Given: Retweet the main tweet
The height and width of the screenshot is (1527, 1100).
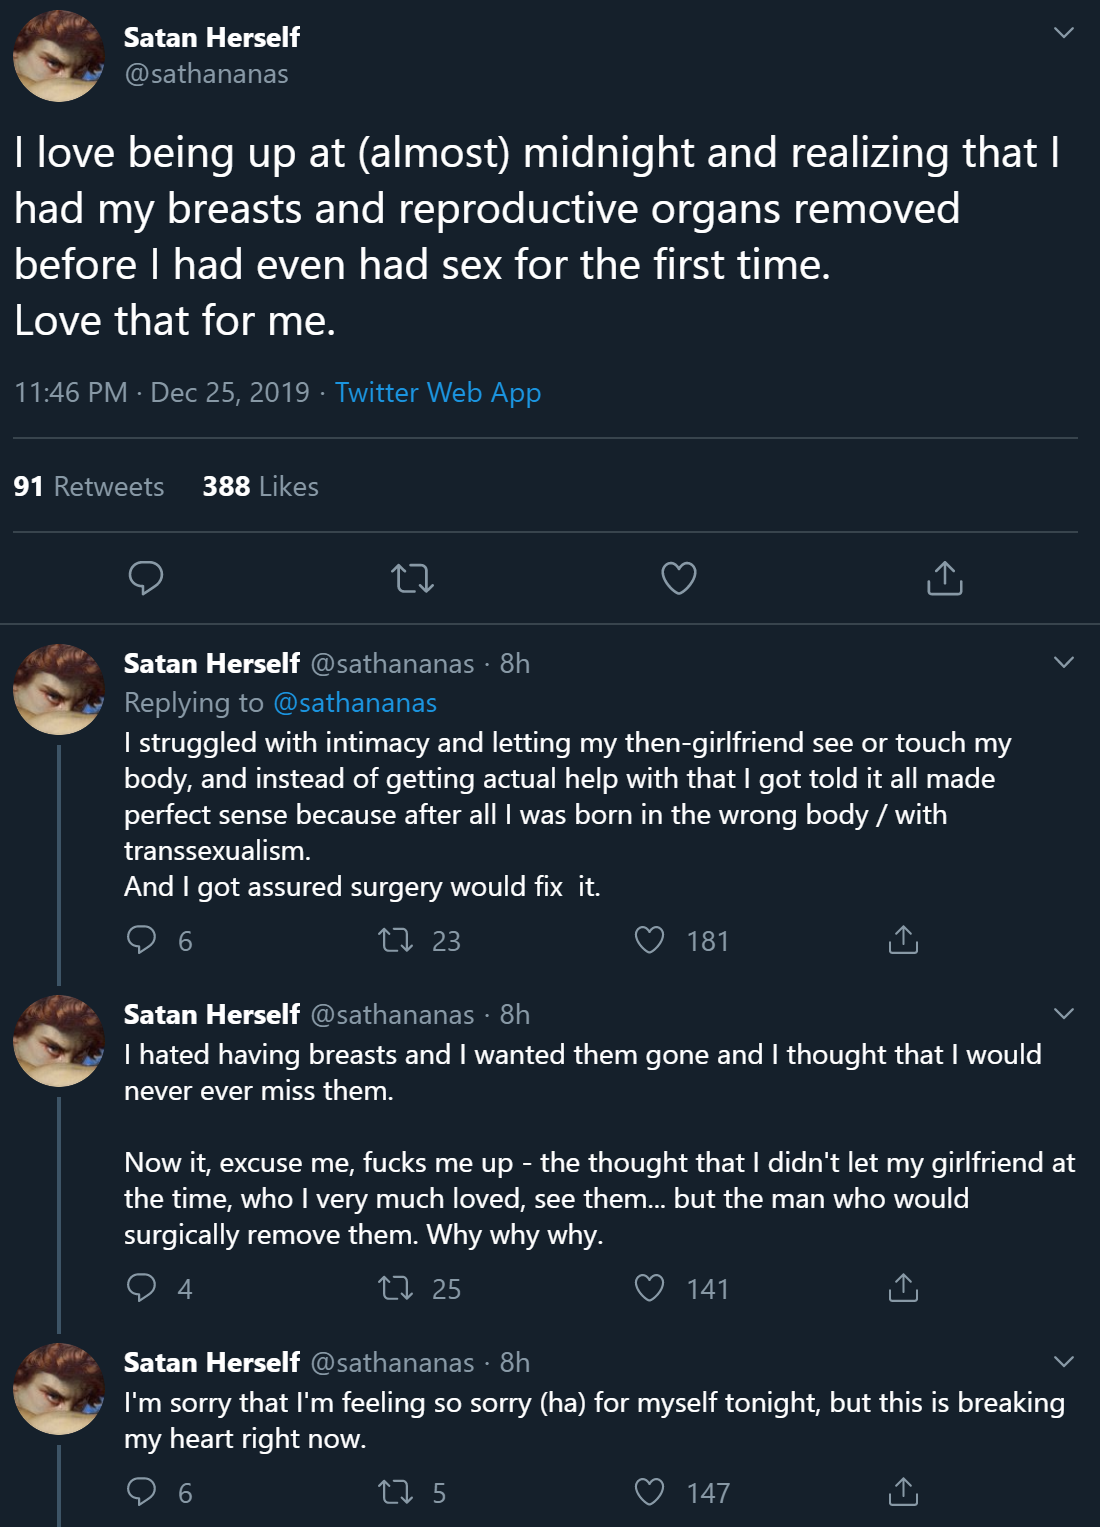Looking at the screenshot, I should click(x=412, y=578).
